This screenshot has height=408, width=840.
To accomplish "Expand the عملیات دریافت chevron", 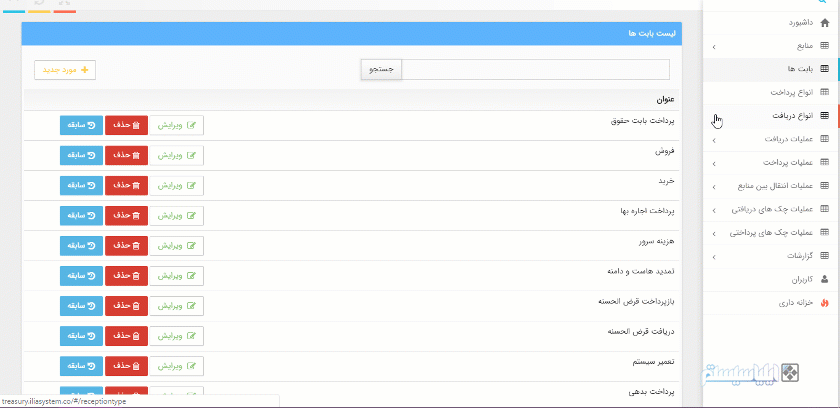I will pyautogui.click(x=713, y=139).
